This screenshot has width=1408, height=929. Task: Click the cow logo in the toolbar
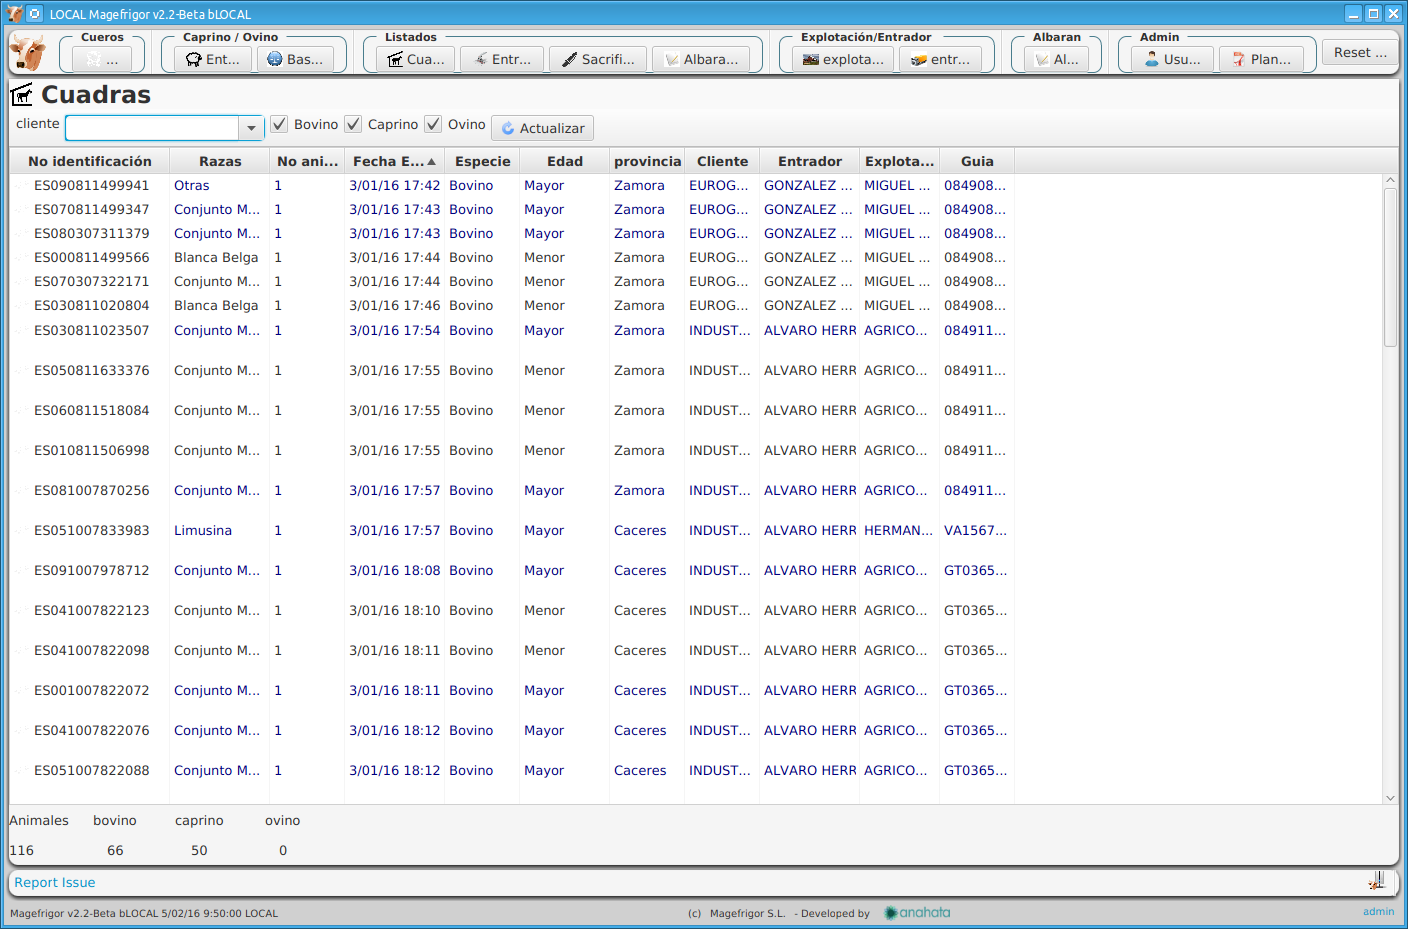(28, 52)
